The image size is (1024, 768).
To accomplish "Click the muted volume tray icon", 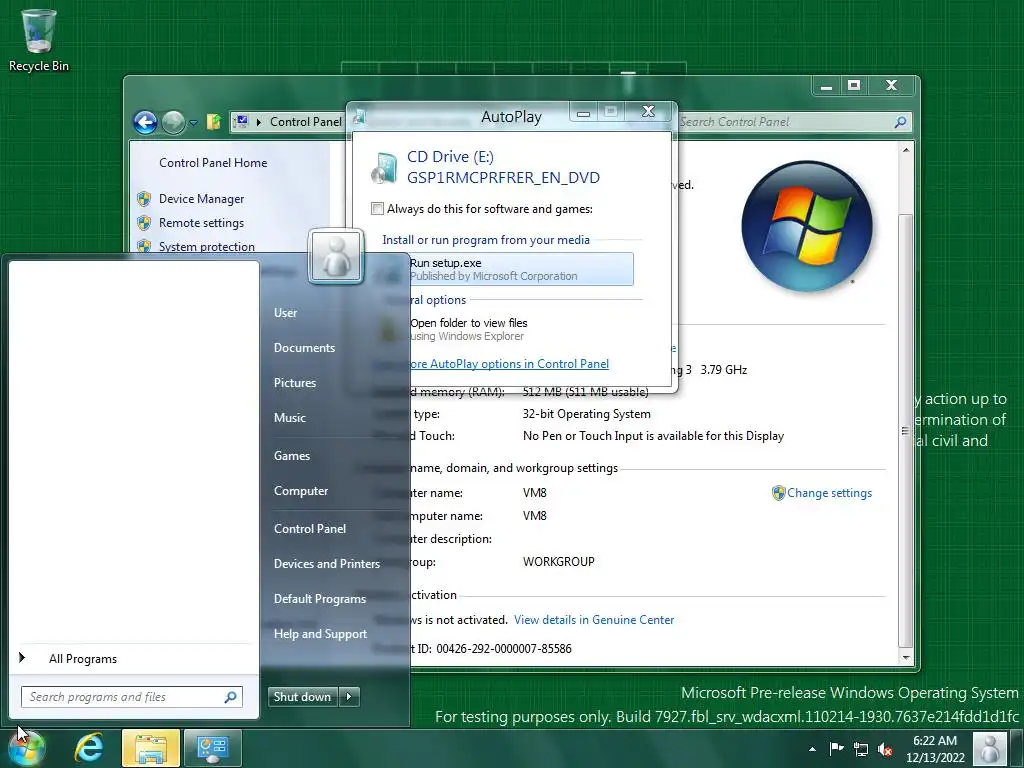I will coord(885,749).
